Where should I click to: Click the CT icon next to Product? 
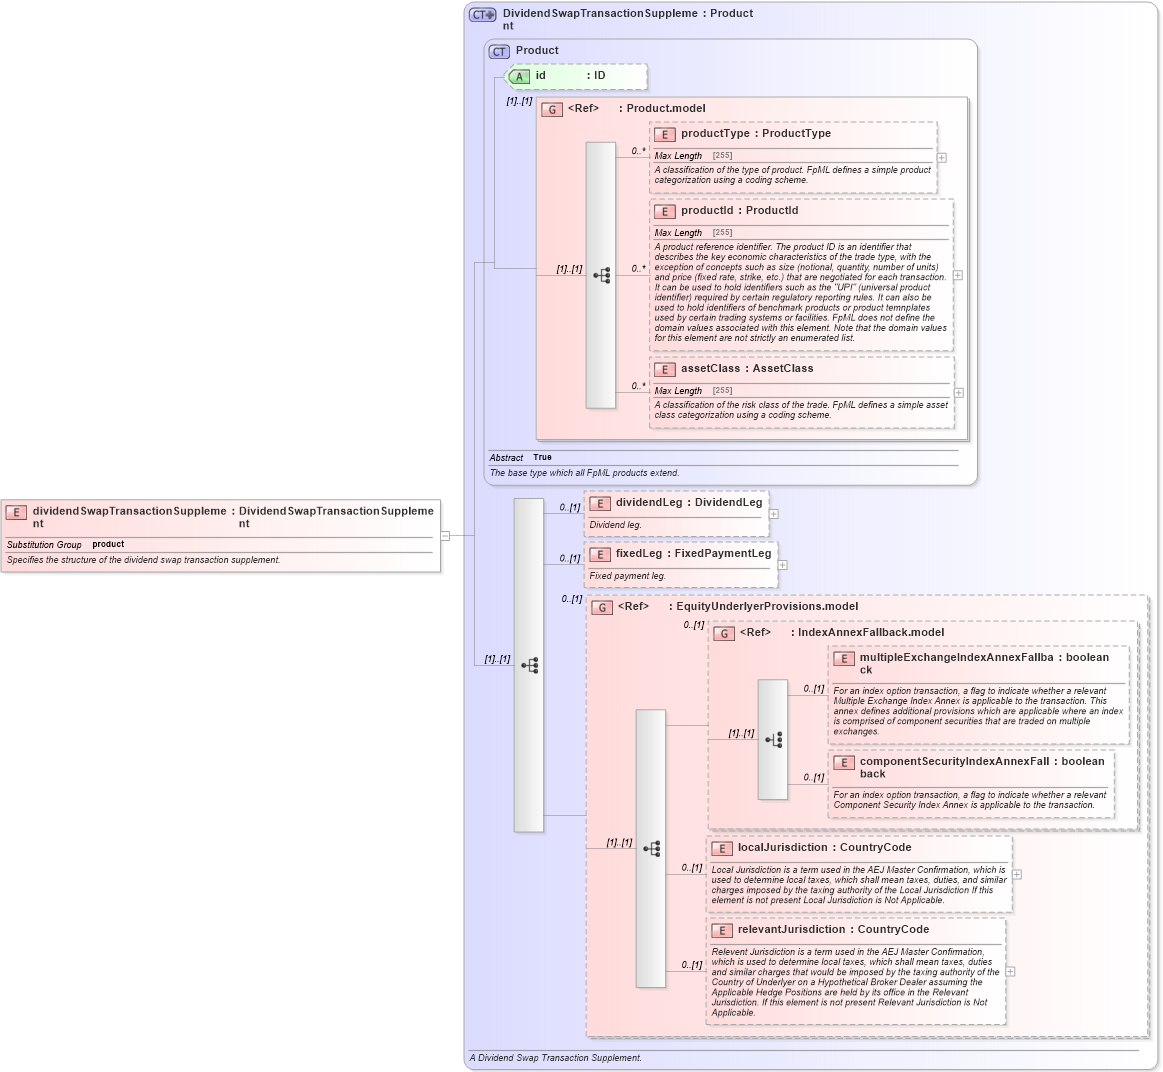[499, 51]
